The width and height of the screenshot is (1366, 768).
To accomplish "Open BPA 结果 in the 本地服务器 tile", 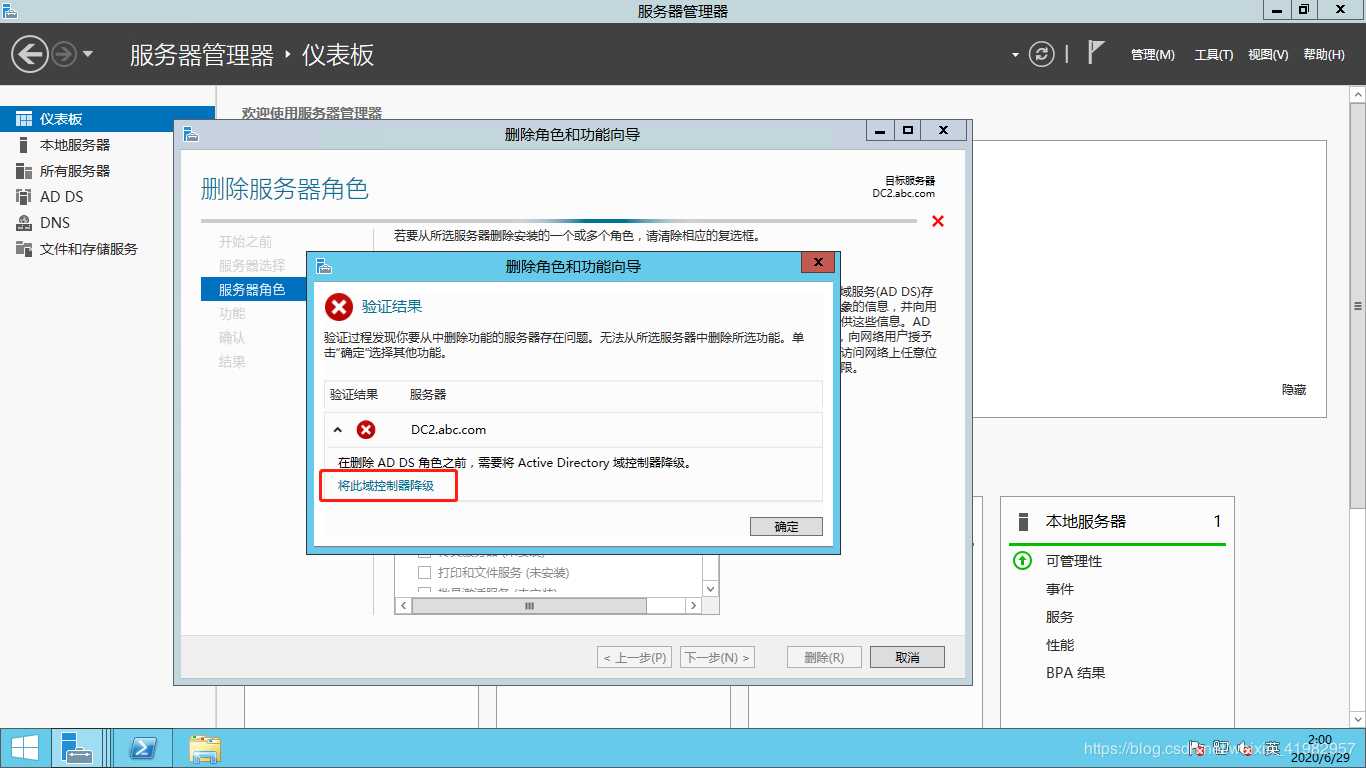I will [x=1076, y=674].
